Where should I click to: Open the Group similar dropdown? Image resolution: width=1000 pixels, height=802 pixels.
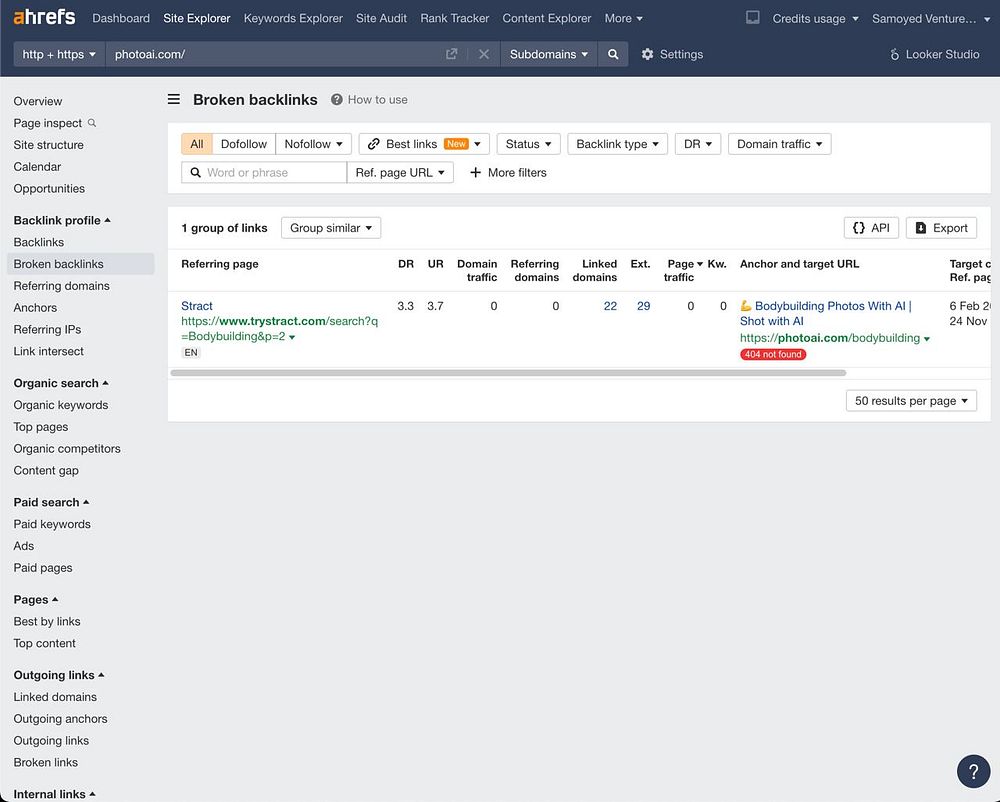click(x=331, y=228)
